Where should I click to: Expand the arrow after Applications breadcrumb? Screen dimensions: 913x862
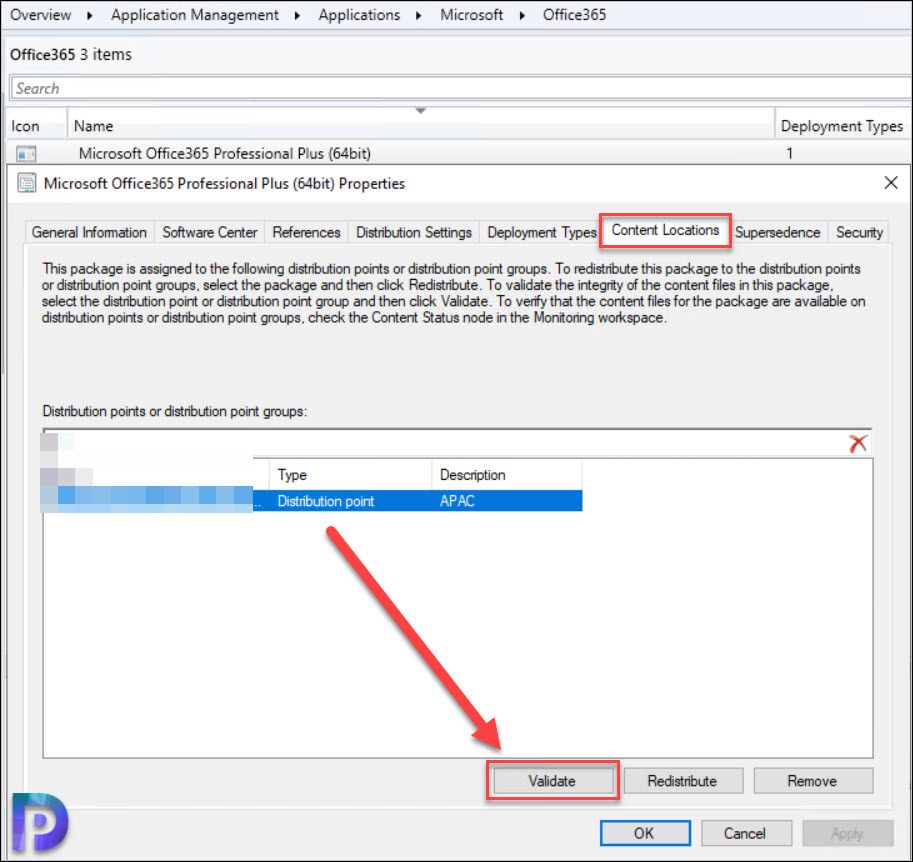click(x=419, y=15)
